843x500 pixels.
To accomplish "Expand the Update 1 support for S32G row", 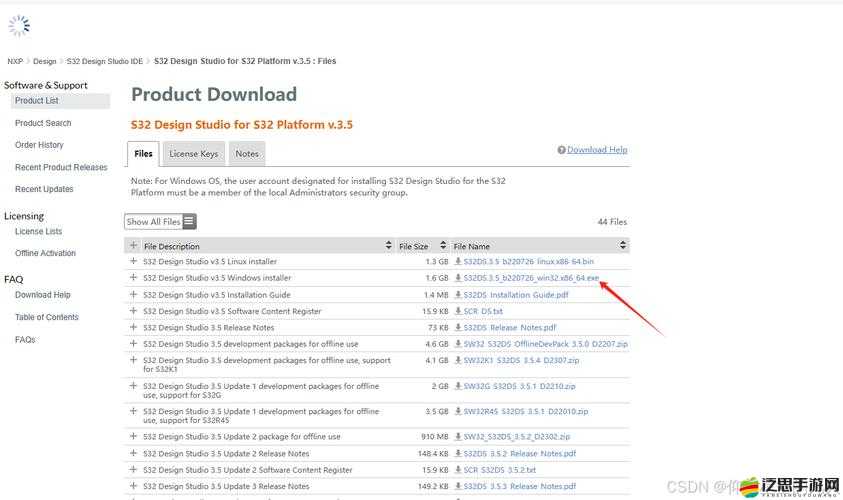I will click(133, 385).
